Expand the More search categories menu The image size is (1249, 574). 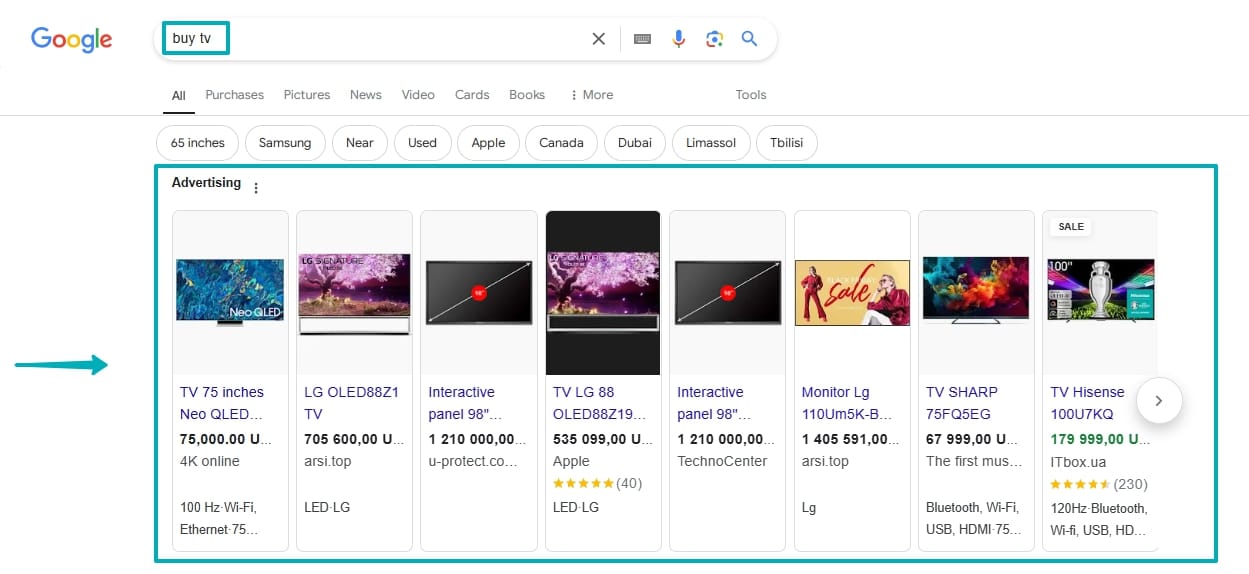pyautogui.click(x=591, y=95)
